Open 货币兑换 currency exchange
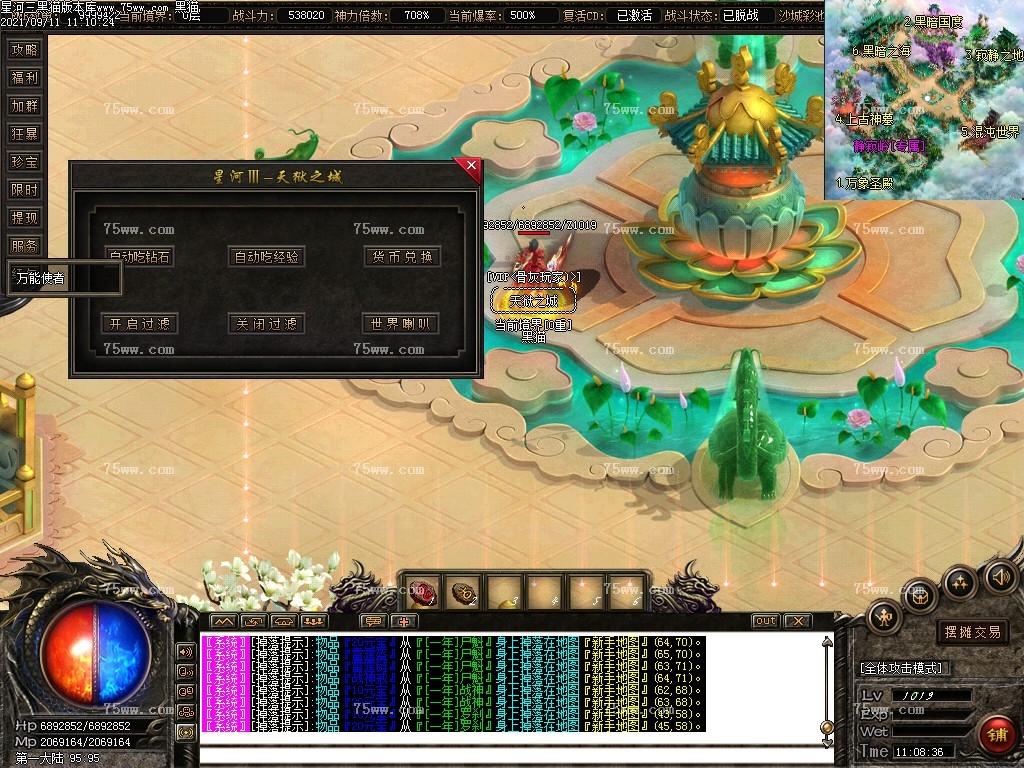1024x768 pixels. coord(402,257)
